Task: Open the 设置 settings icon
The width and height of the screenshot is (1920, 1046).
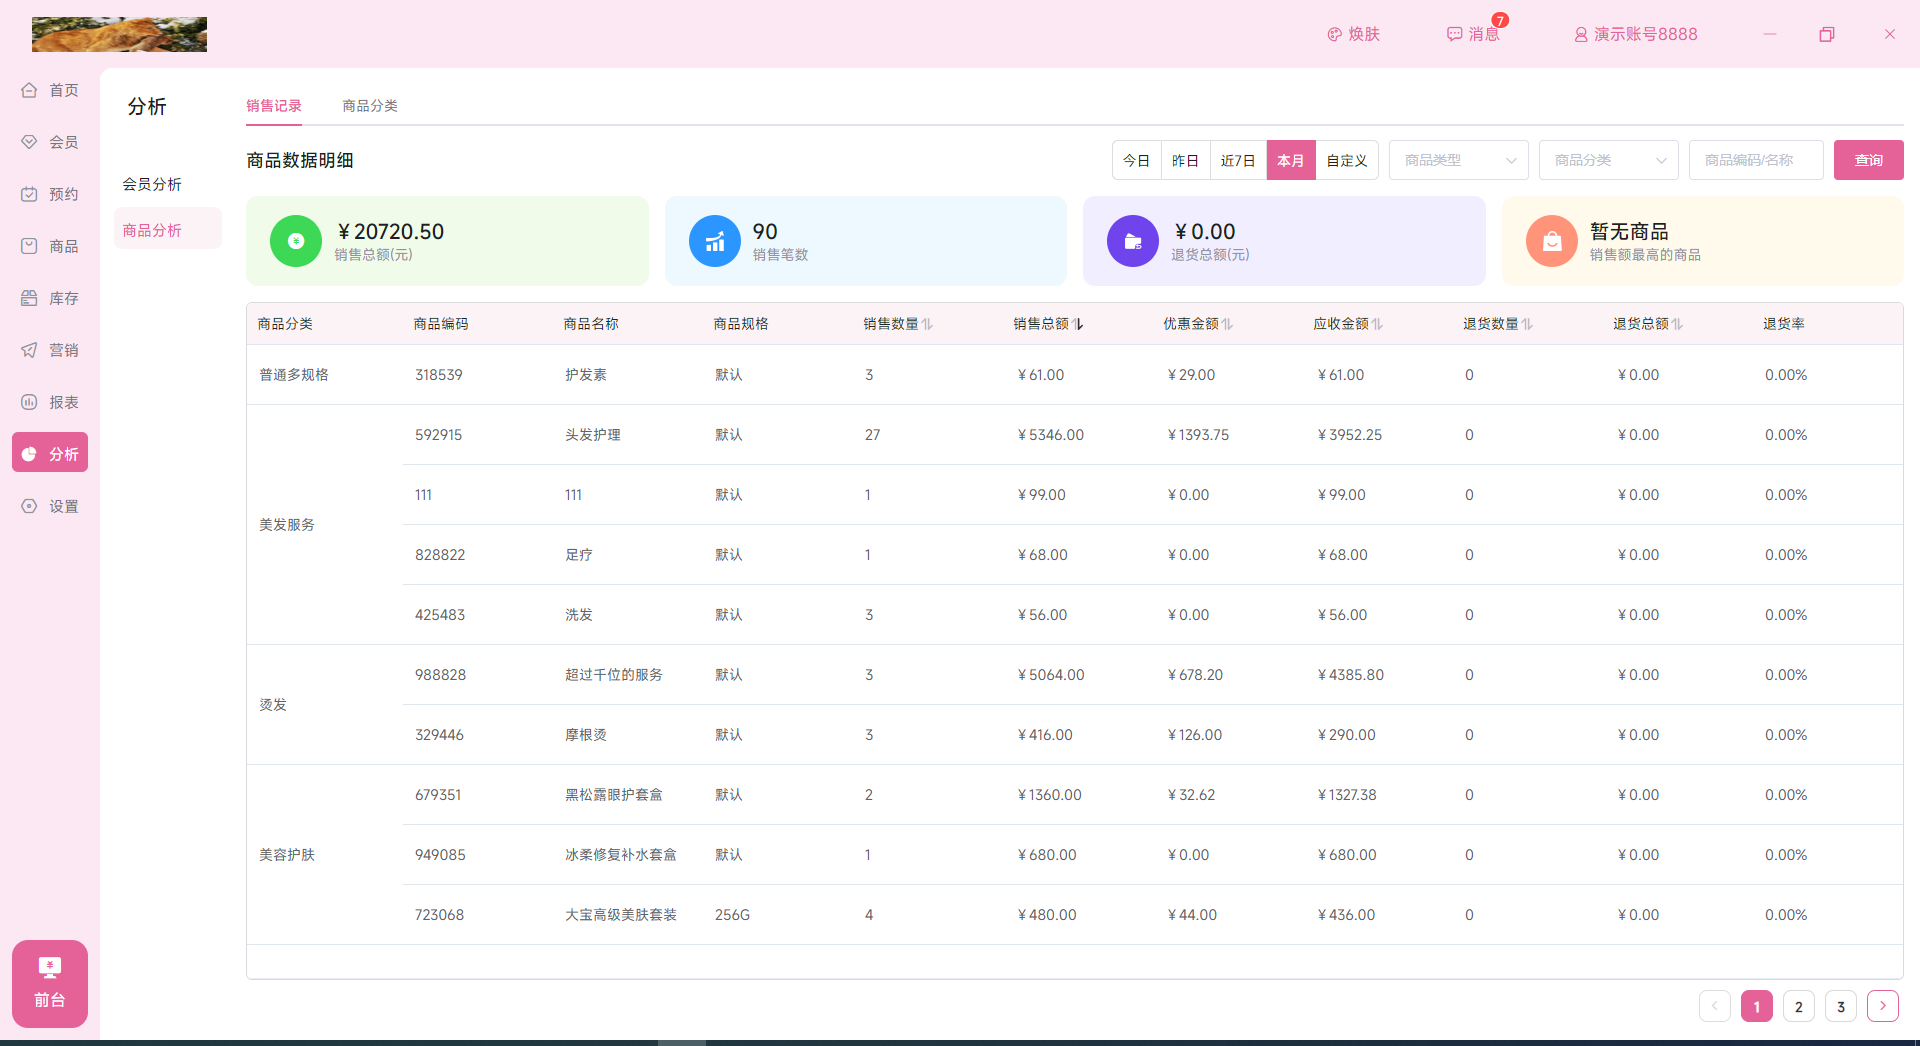Action: 29,506
